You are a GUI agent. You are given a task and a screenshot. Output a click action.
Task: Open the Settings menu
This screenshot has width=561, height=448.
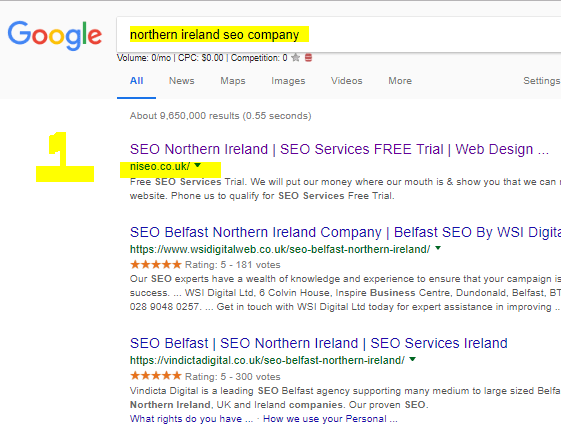pyautogui.click(x=542, y=81)
